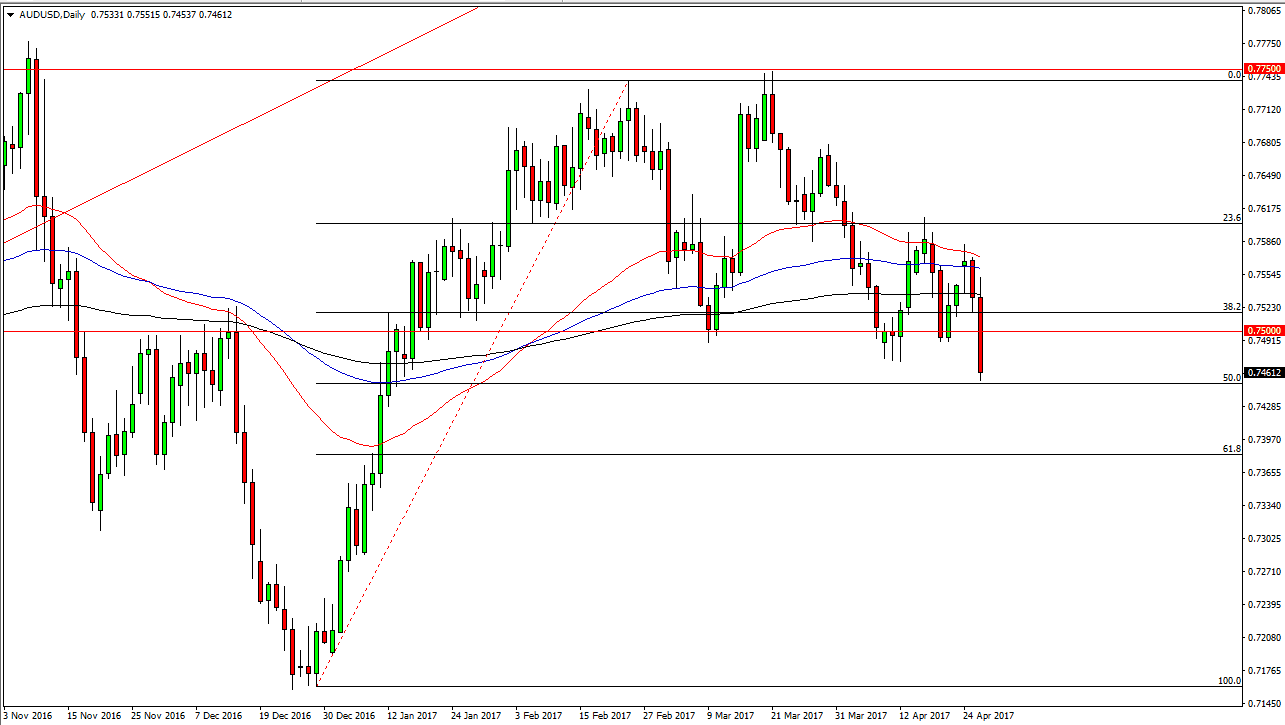Click the 7 Dec 2016 date label
This screenshot has width=1285, height=725.
coord(218,716)
